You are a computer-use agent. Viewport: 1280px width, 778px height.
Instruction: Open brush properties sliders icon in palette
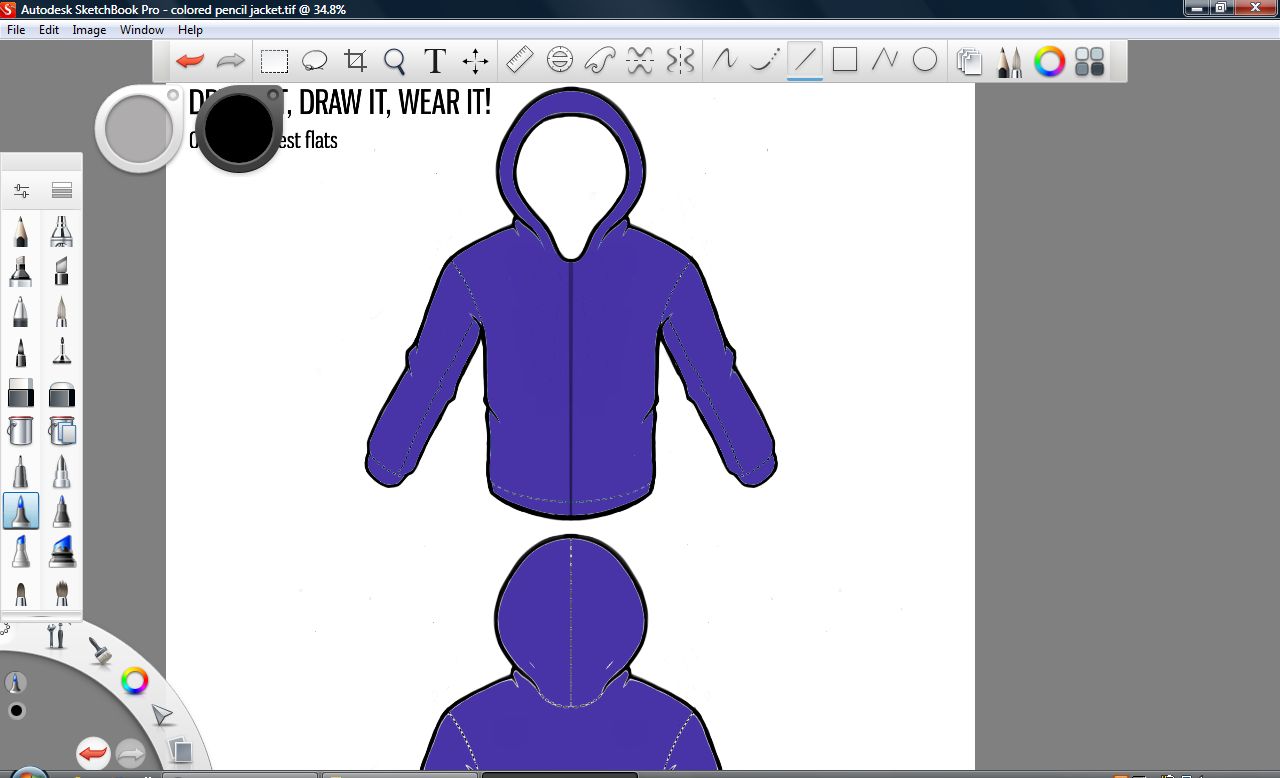point(21,190)
